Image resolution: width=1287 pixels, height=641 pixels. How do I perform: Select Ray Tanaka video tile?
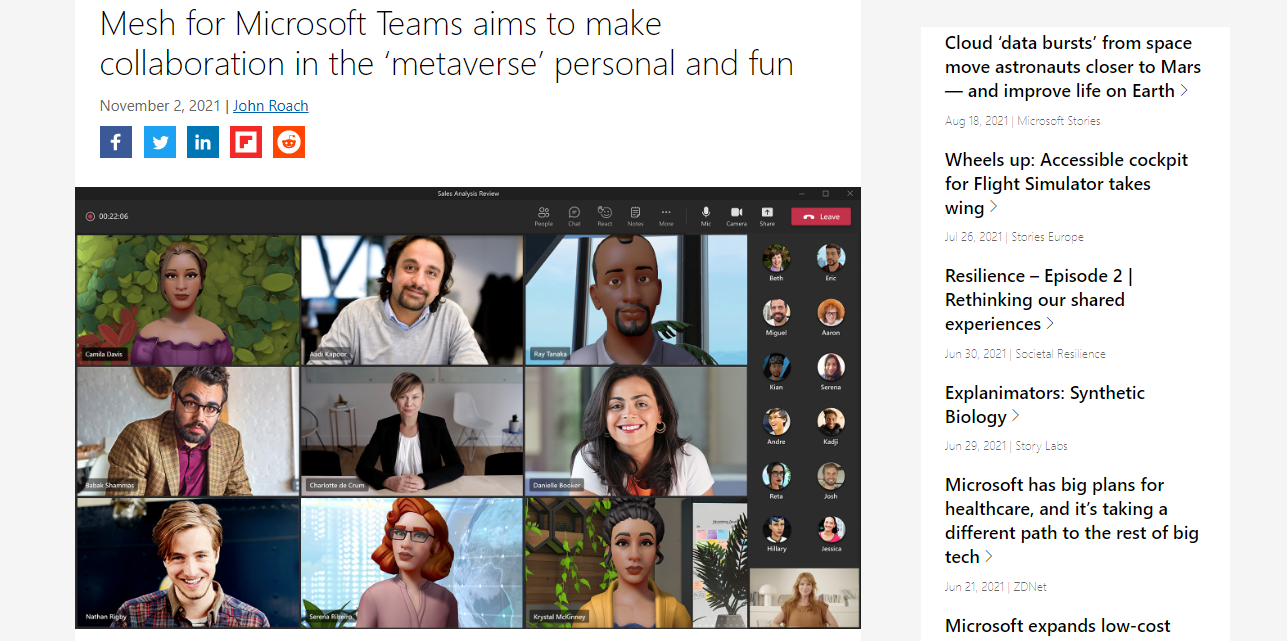click(x=636, y=300)
